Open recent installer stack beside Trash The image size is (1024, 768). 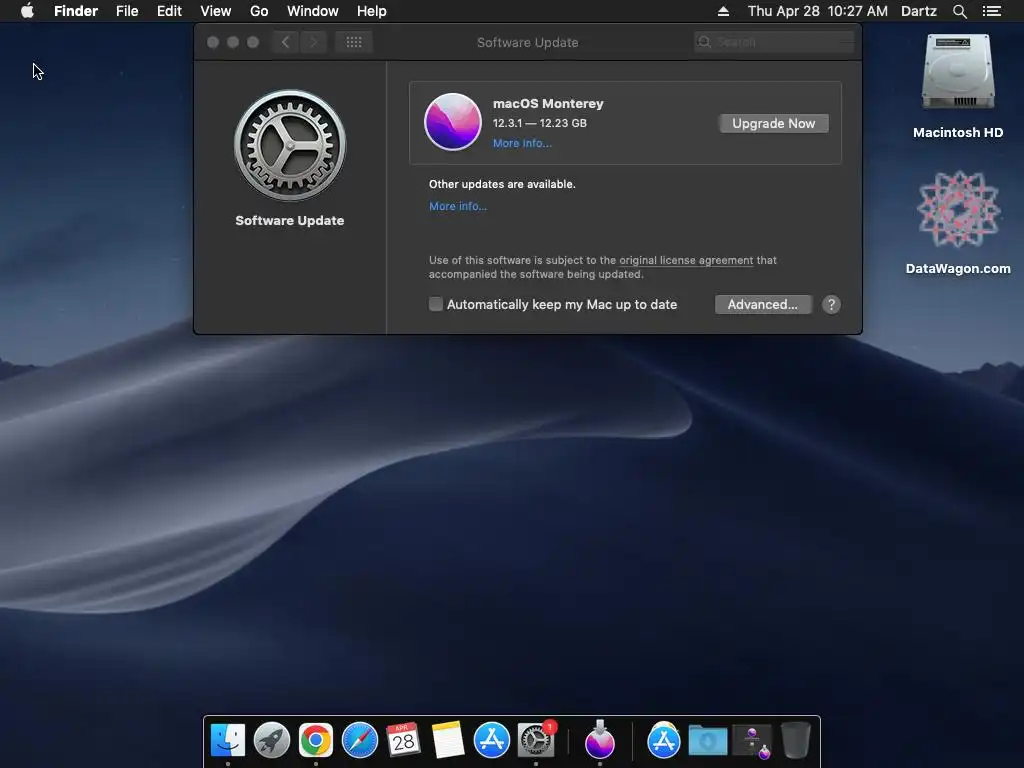(752, 741)
